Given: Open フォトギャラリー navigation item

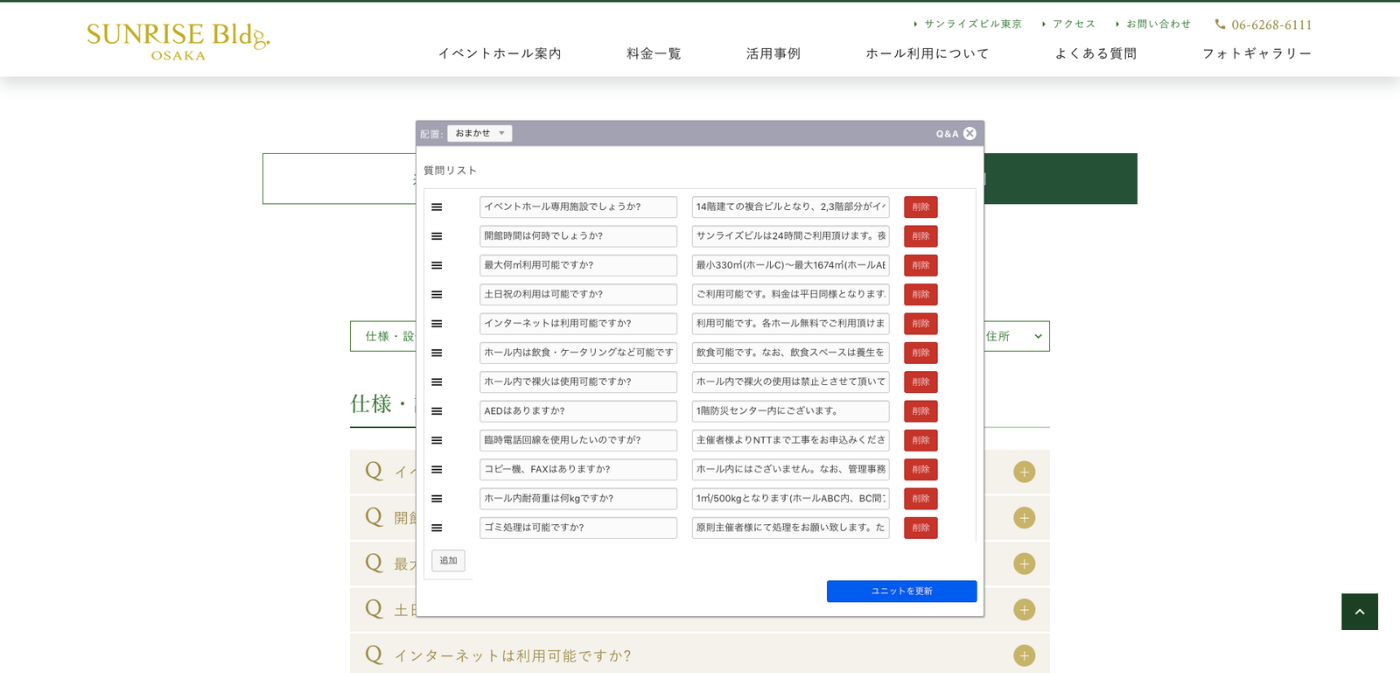Looking at the screenshot, I should coord(1256,53).
